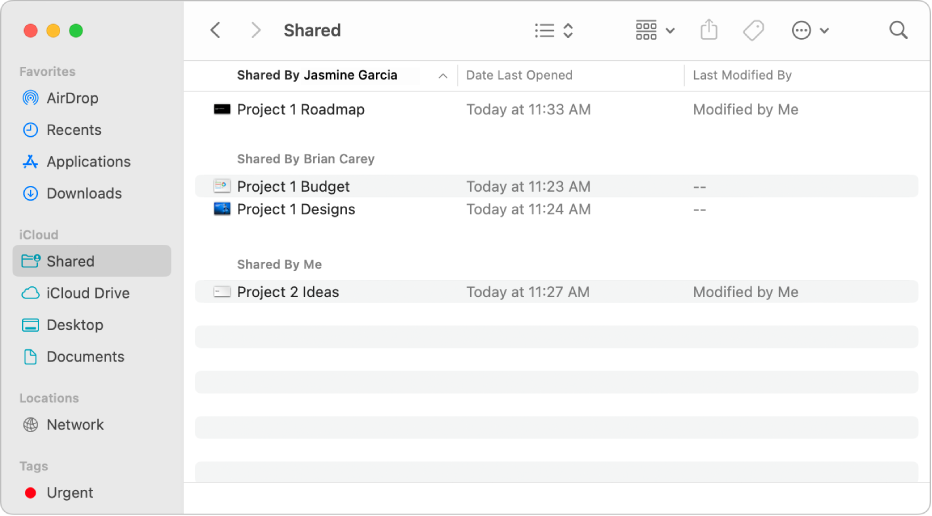Viewport: 932px width, 516px height.
Task: Click the Share toolbar icon
Action: (x=709, y=31)
